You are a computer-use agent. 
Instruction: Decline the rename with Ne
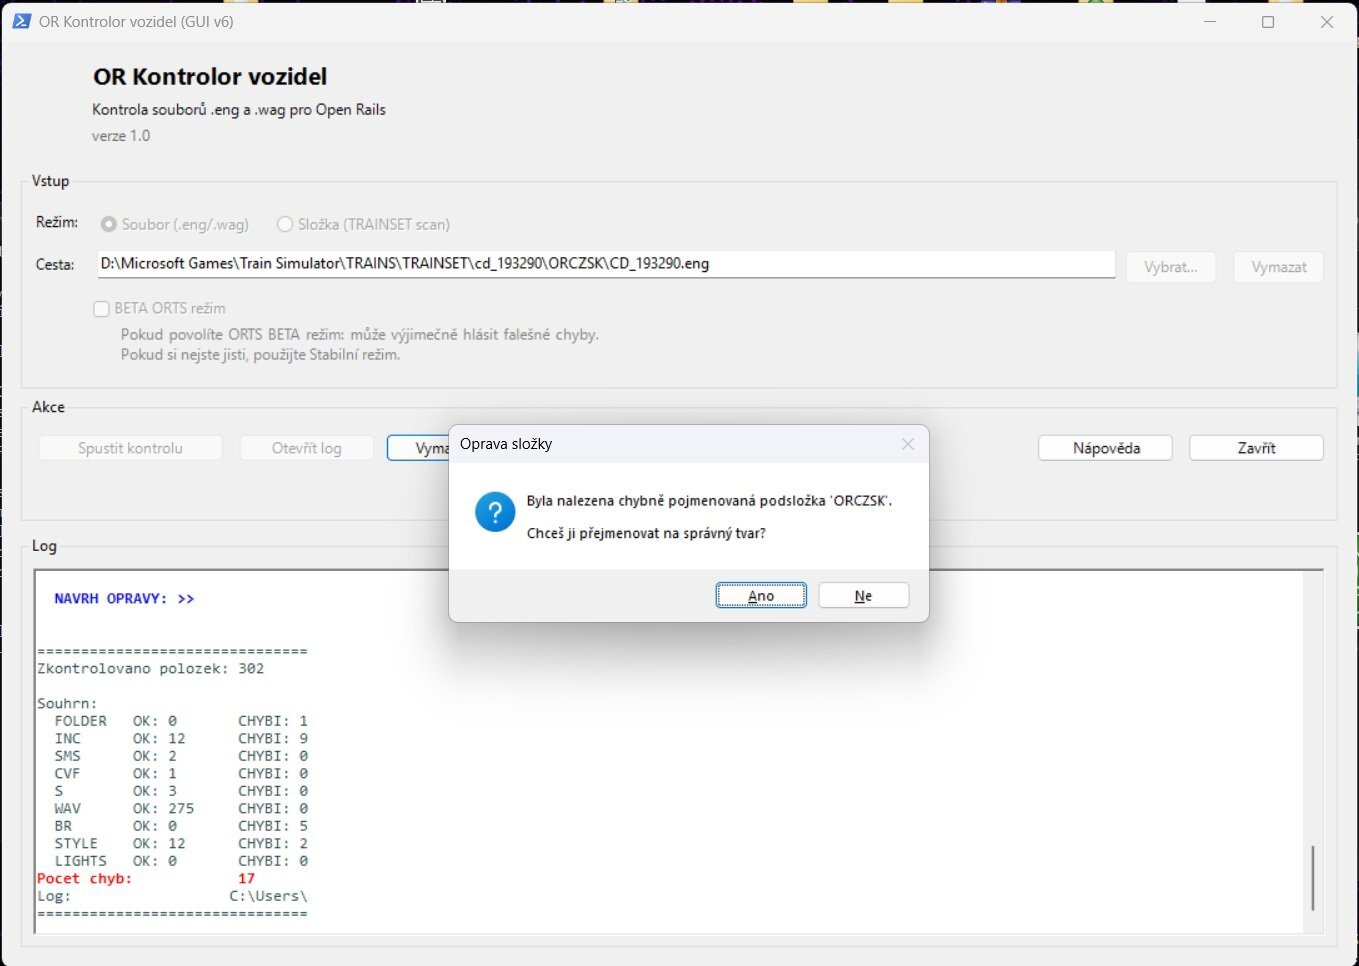coord(863,596)
